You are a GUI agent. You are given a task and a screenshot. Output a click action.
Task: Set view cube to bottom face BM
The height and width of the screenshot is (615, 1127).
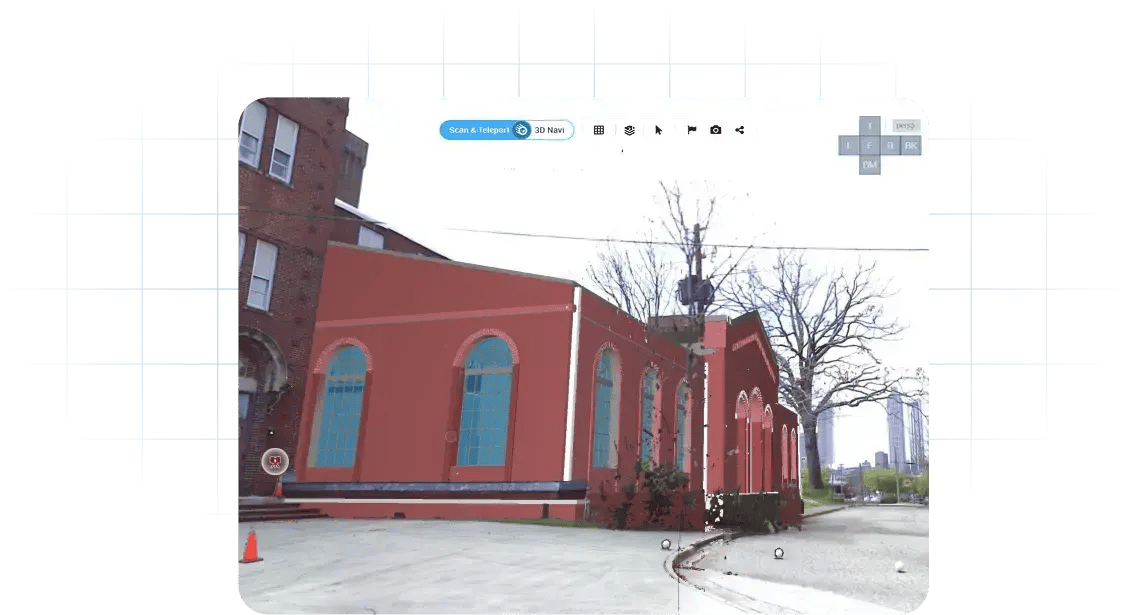[870, 165]
